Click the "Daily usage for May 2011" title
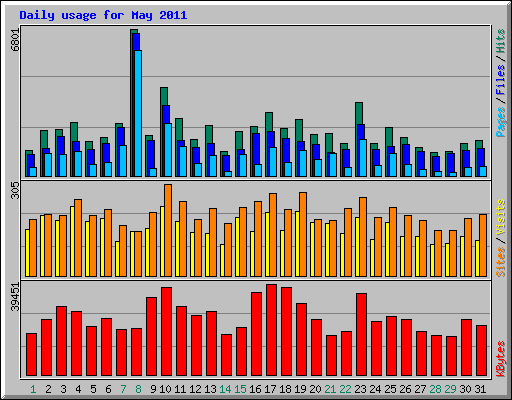Image resolution: width=512 pixels, height=400 pixels. 103,15
